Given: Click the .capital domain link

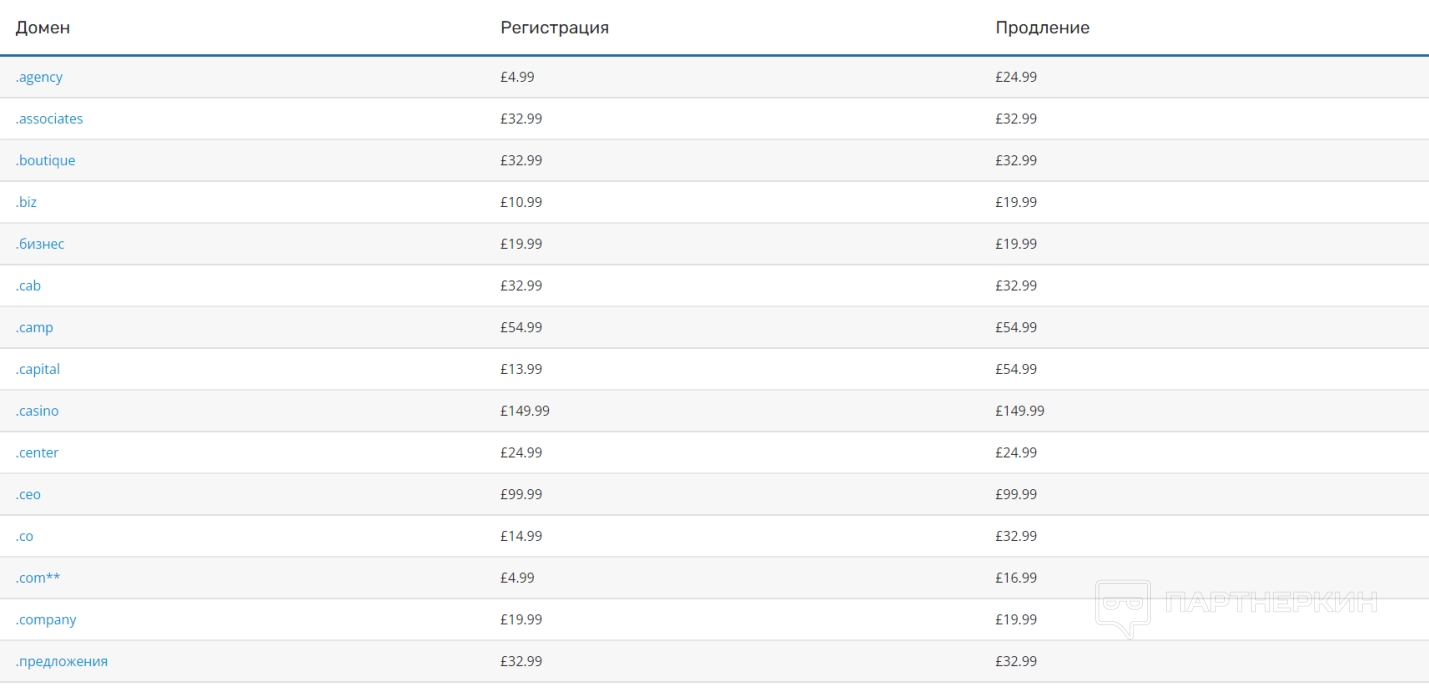Looking at the screenshot, I should [x=38, y=369].
